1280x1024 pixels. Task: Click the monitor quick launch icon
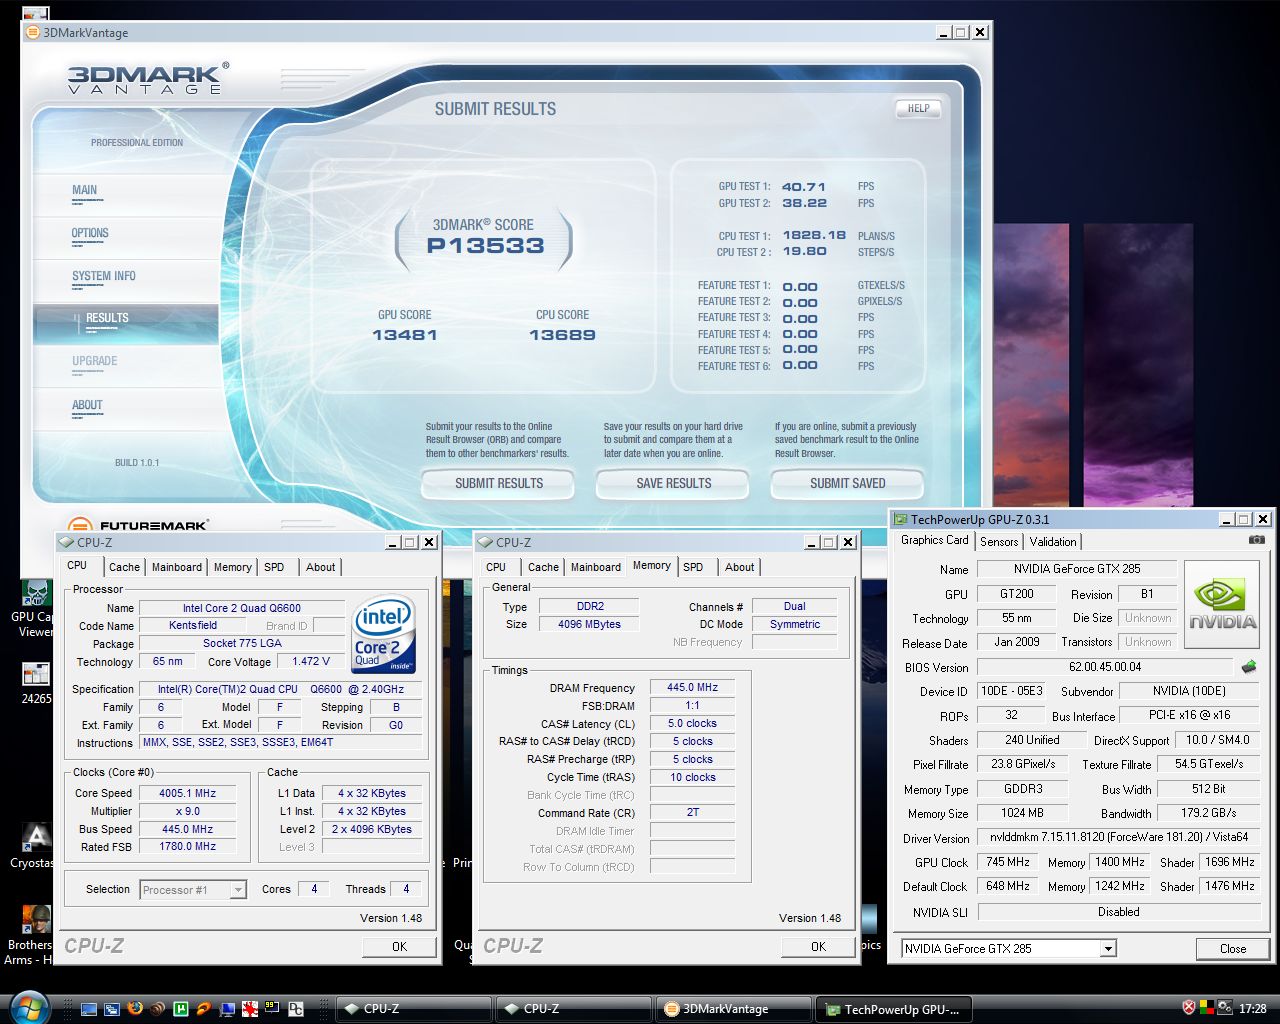click(227, 1009)
